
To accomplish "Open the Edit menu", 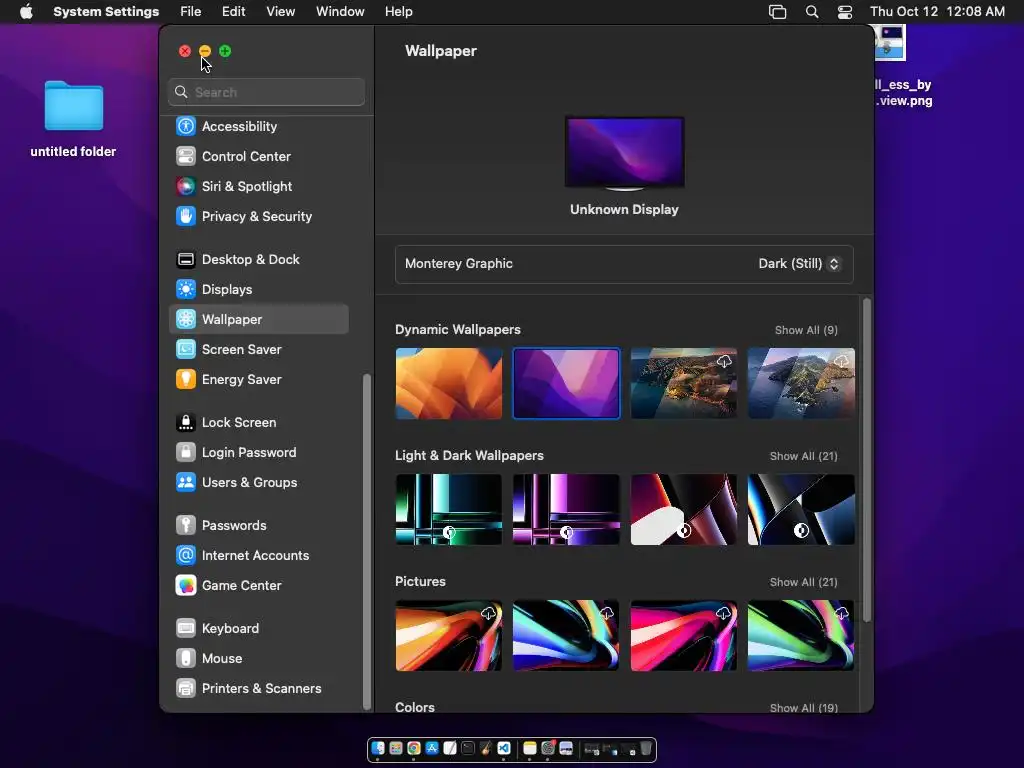I will (233, 12).
